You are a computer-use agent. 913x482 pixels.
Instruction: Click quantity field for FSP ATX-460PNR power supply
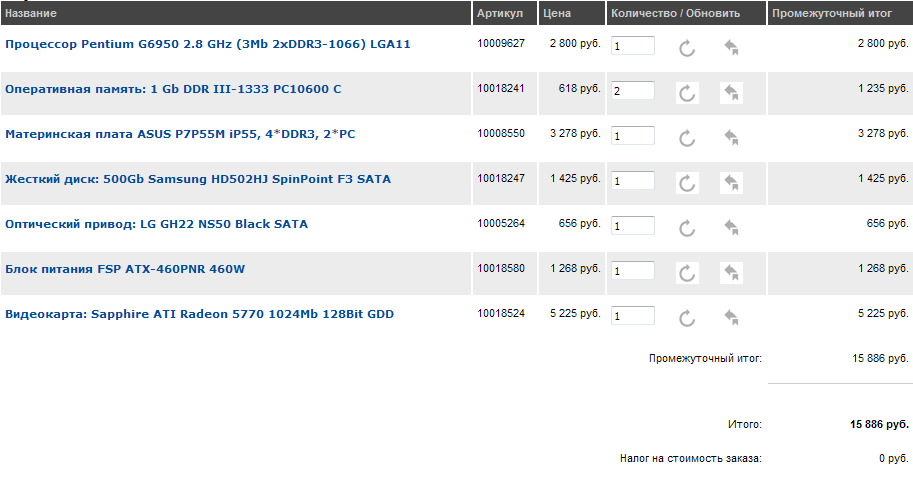click(632, 271)
